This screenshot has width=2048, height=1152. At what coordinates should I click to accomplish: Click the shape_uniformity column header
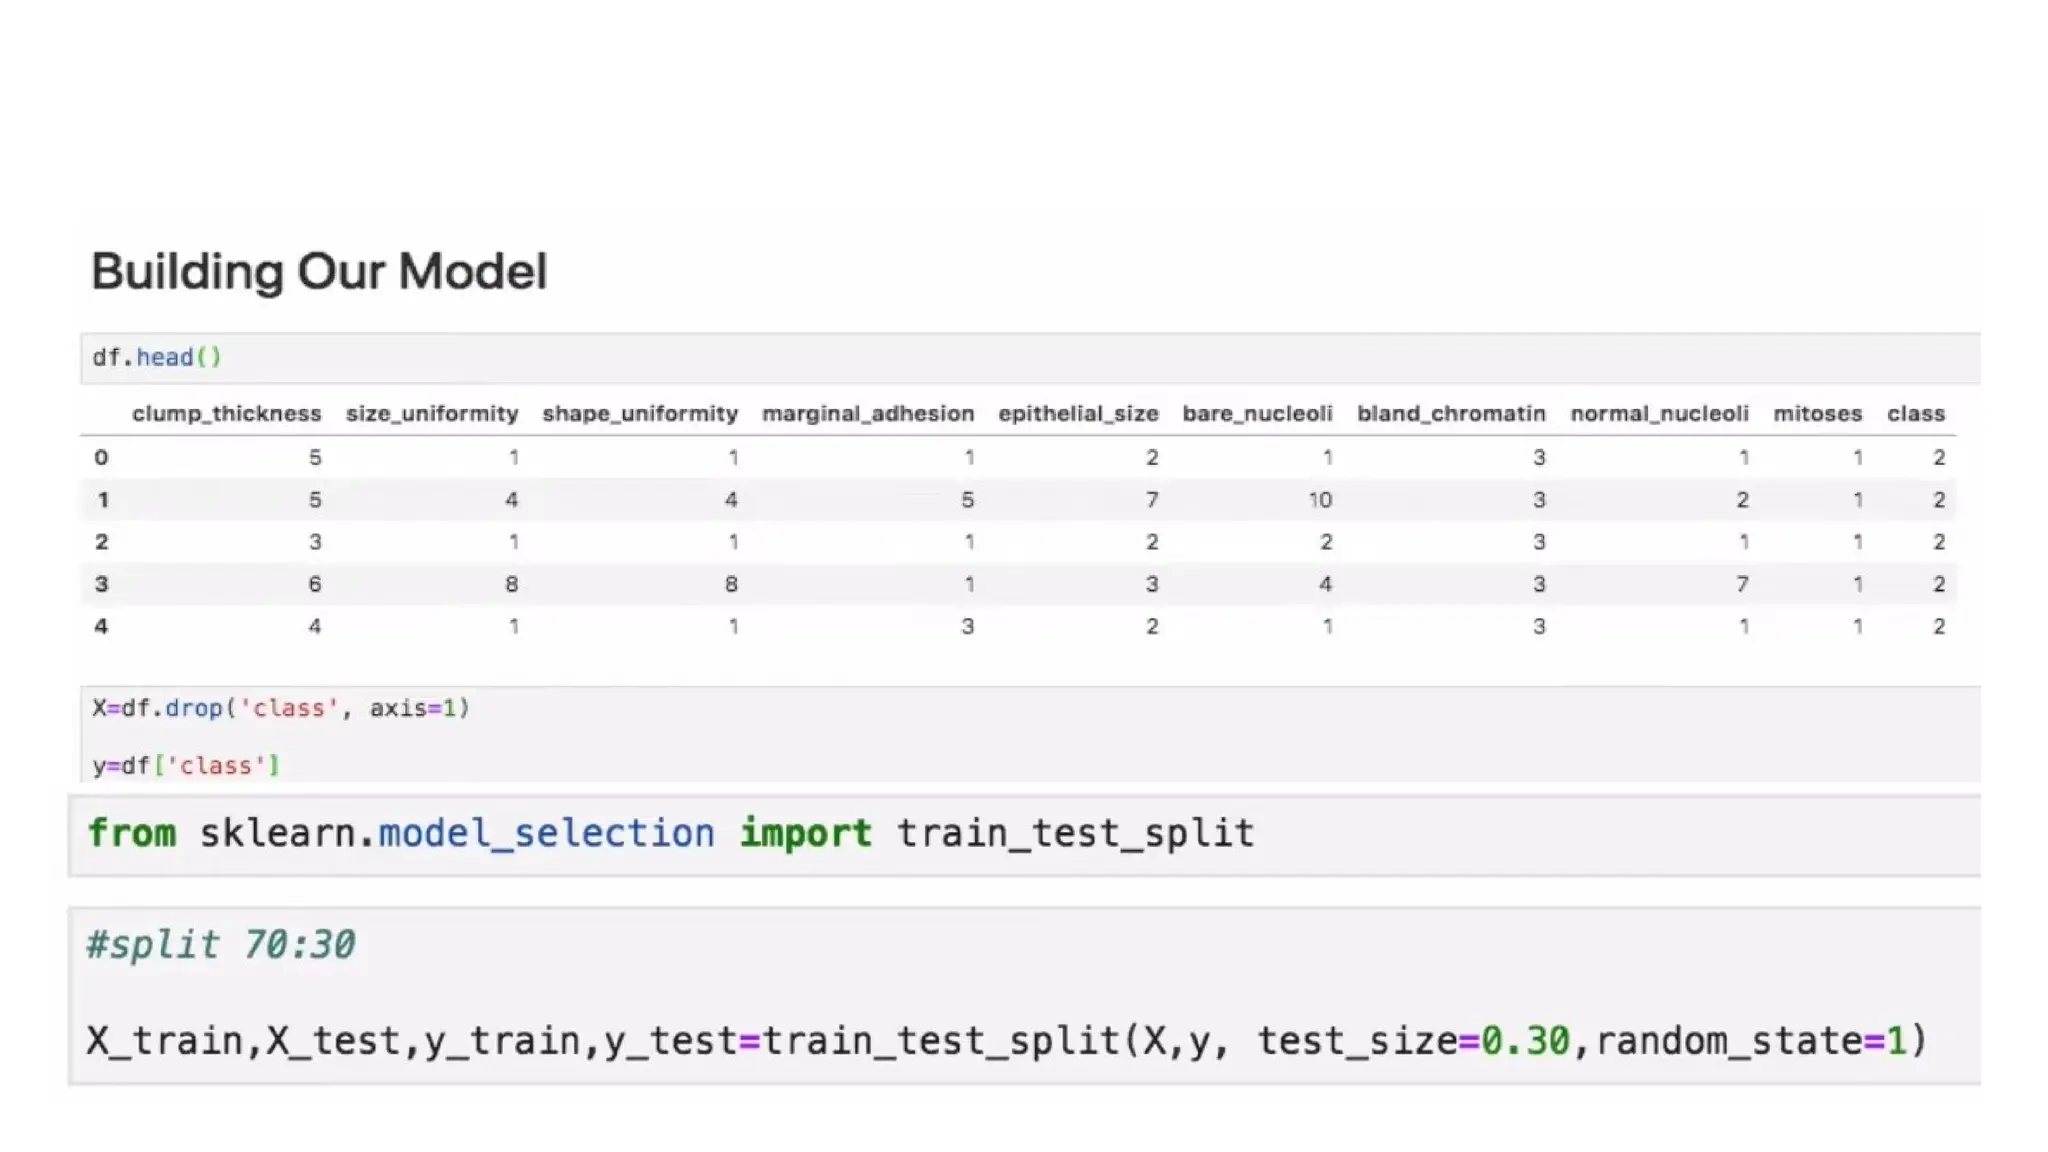[639, 413]
